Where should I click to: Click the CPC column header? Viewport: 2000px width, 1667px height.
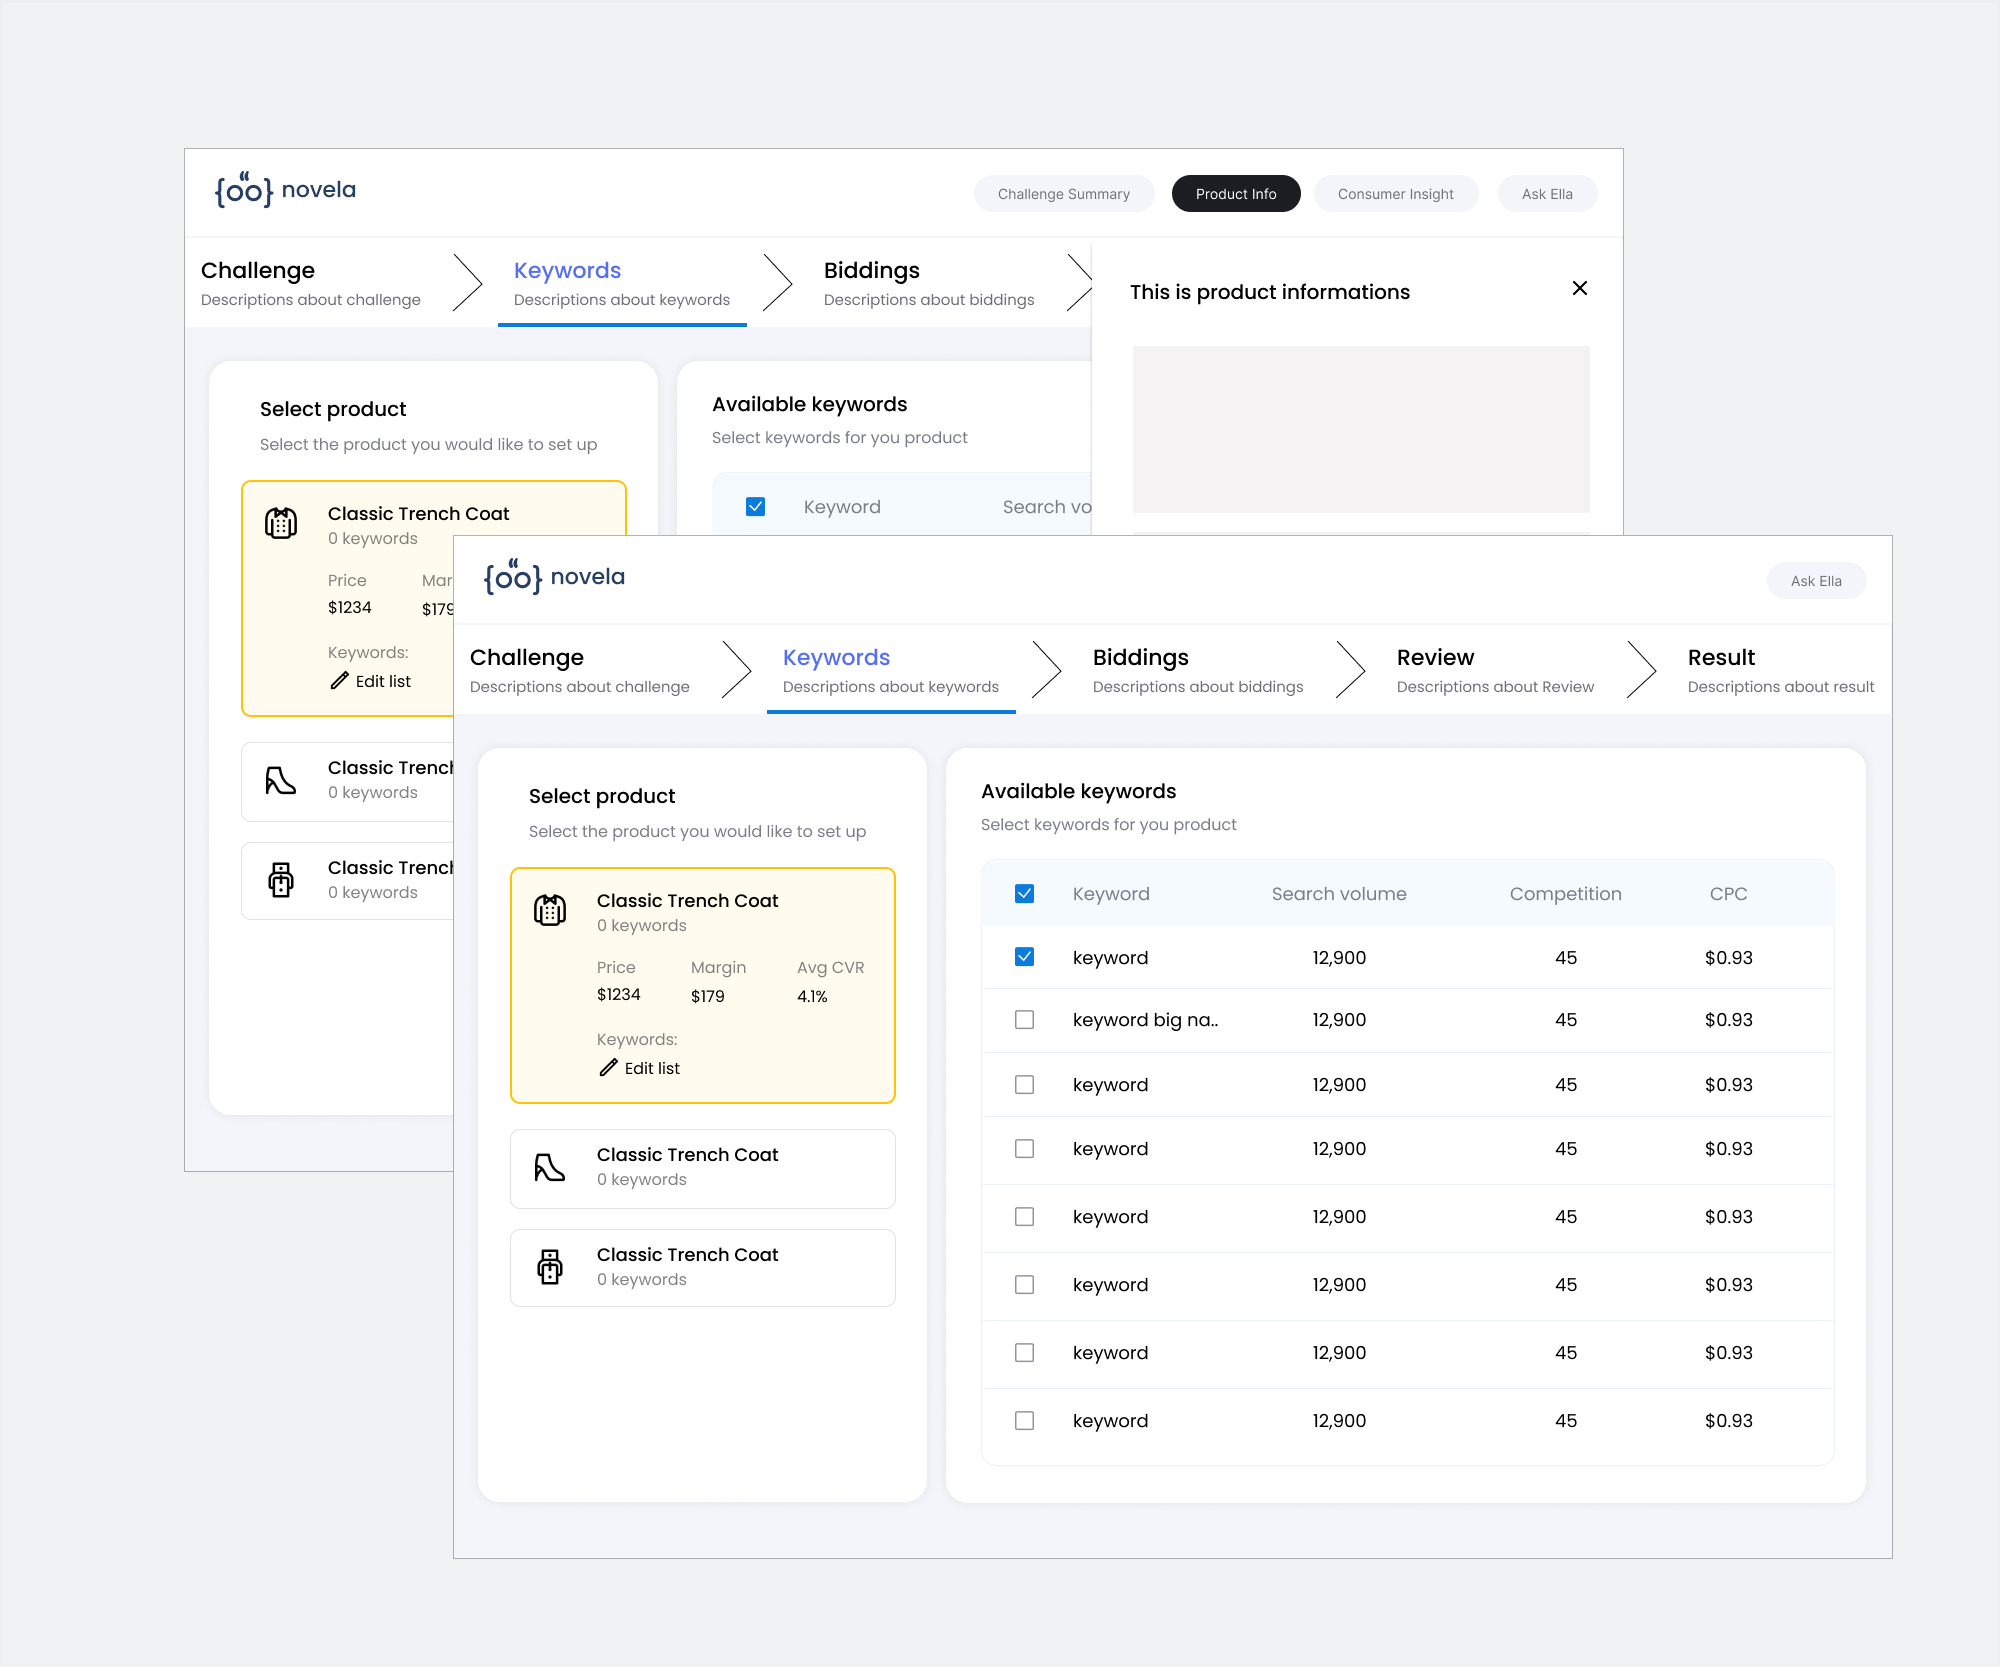click(x=1729, y=894)
